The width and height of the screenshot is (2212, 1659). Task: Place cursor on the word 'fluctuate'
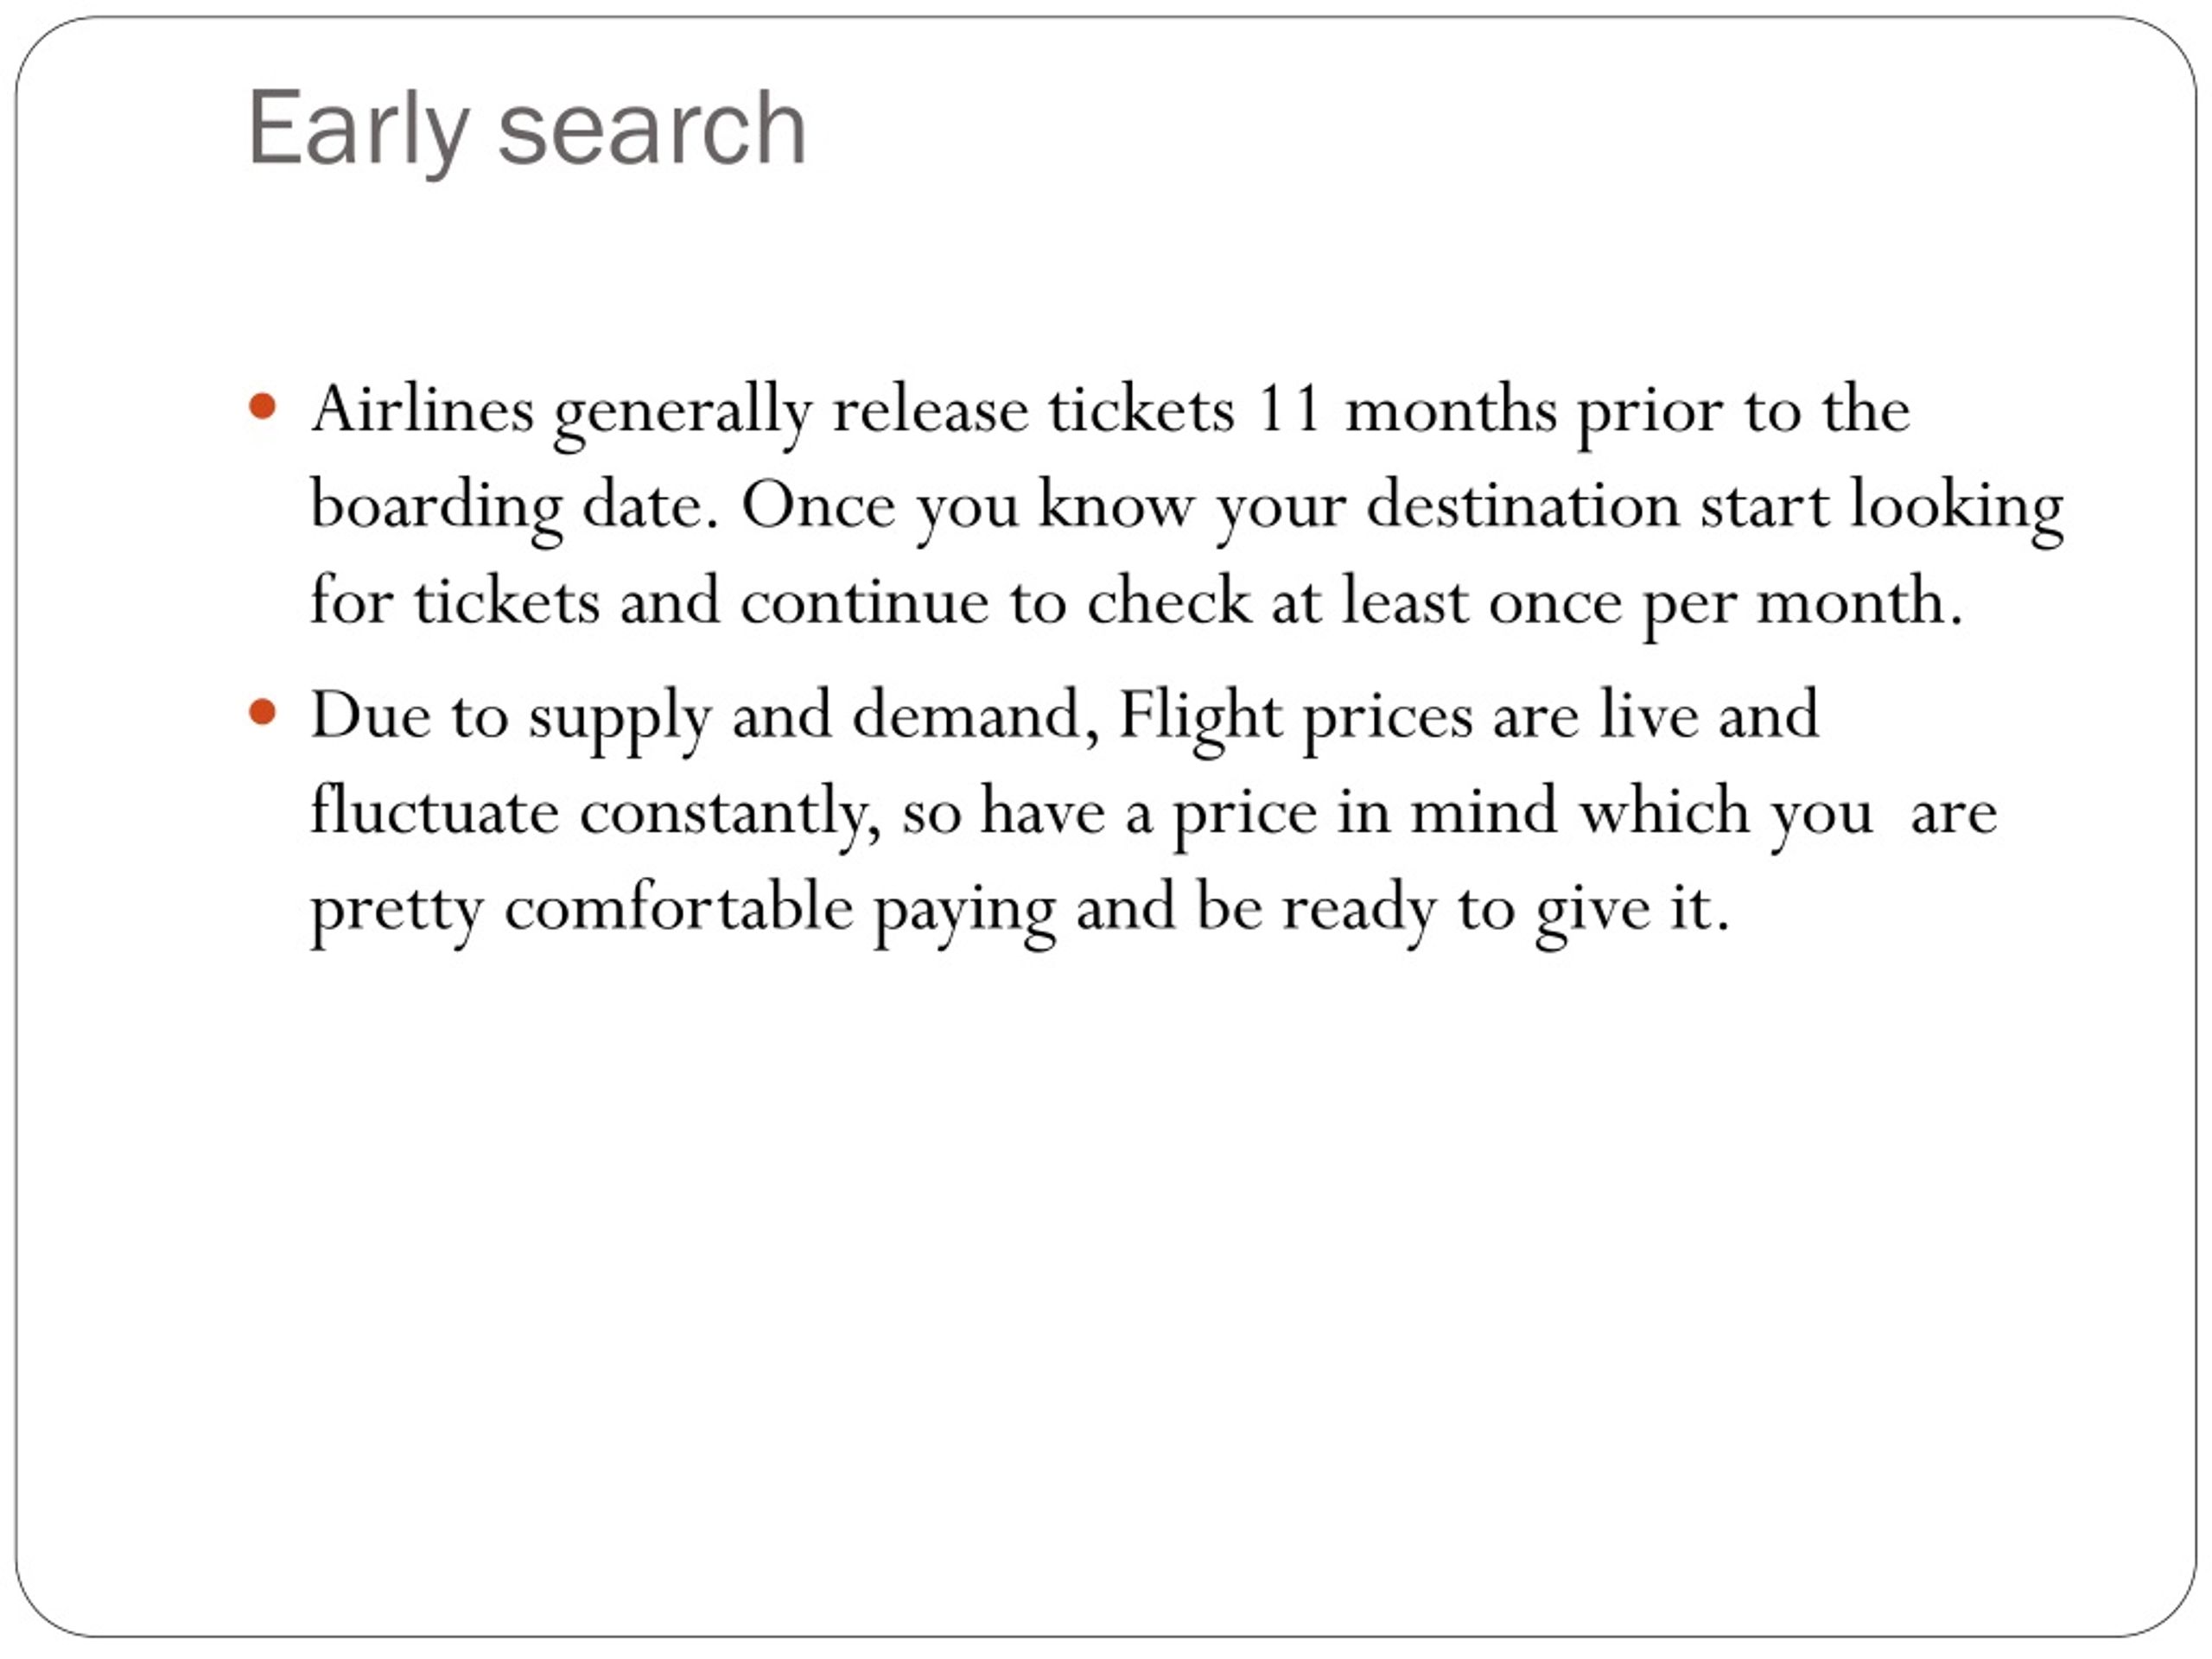(434, 810)
